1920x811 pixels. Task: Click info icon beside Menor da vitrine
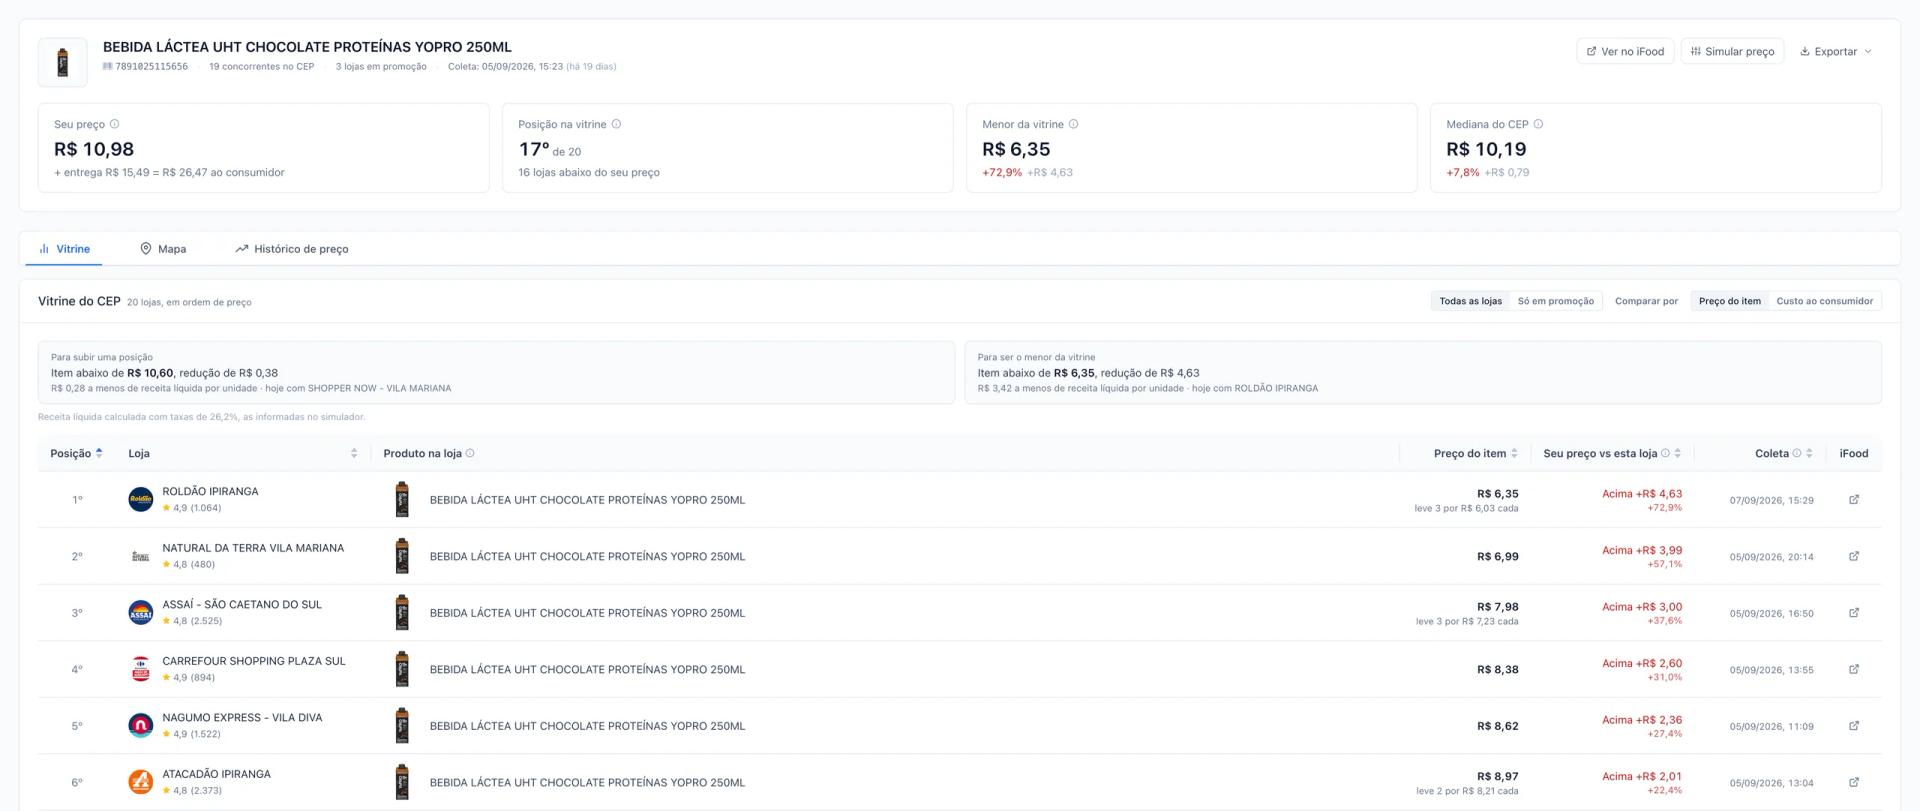[x=1073, y=124]
